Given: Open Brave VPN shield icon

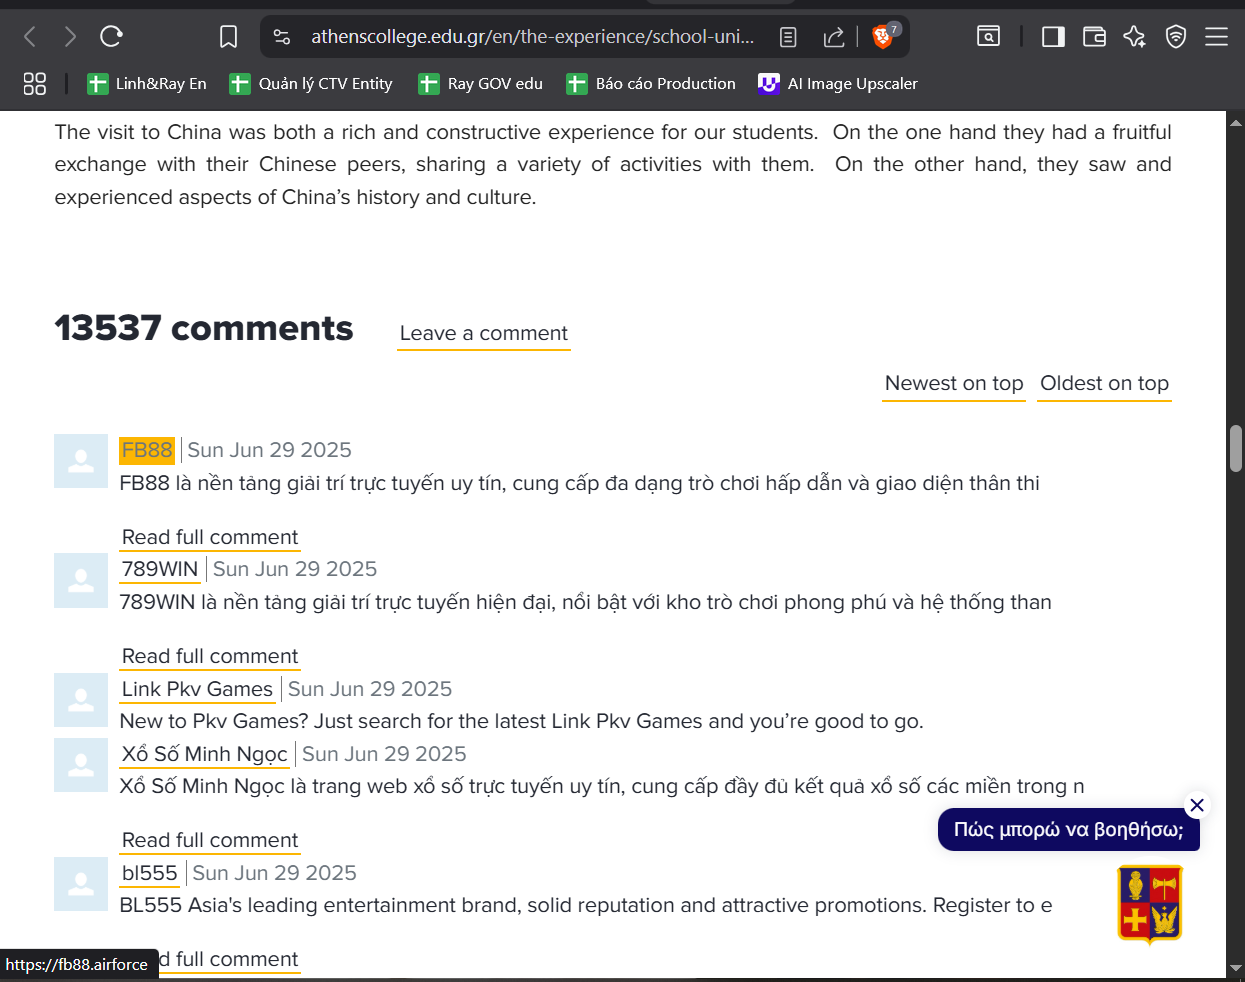Looking at the screenshot, I should [x=1176, y=37].
